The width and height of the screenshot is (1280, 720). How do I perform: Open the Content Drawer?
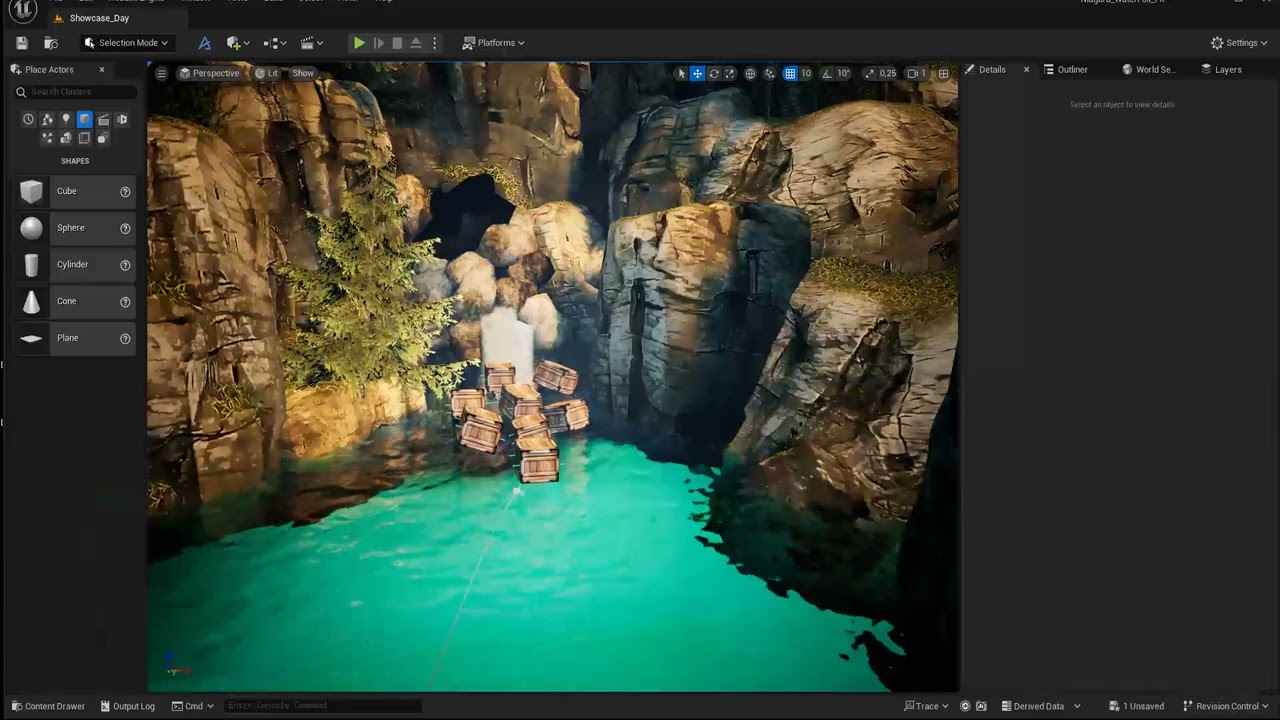[48, 706]
